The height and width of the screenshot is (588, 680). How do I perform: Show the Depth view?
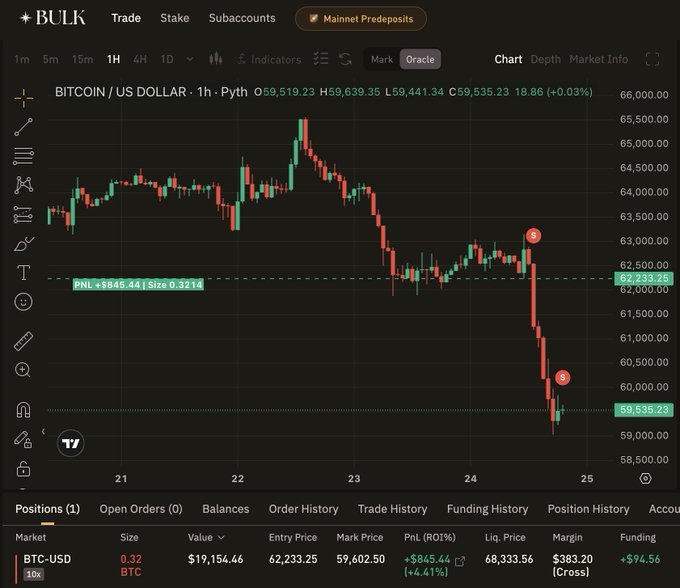(546, 59)
